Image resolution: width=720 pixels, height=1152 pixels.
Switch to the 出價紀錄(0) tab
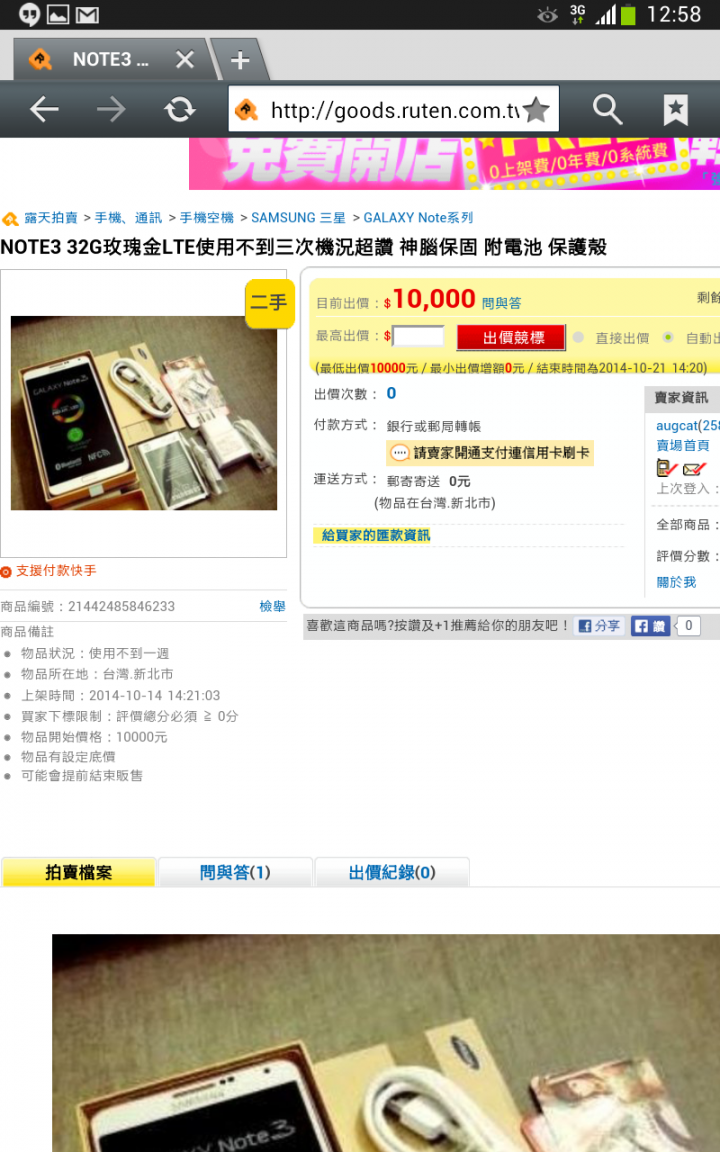click(392, 872)
